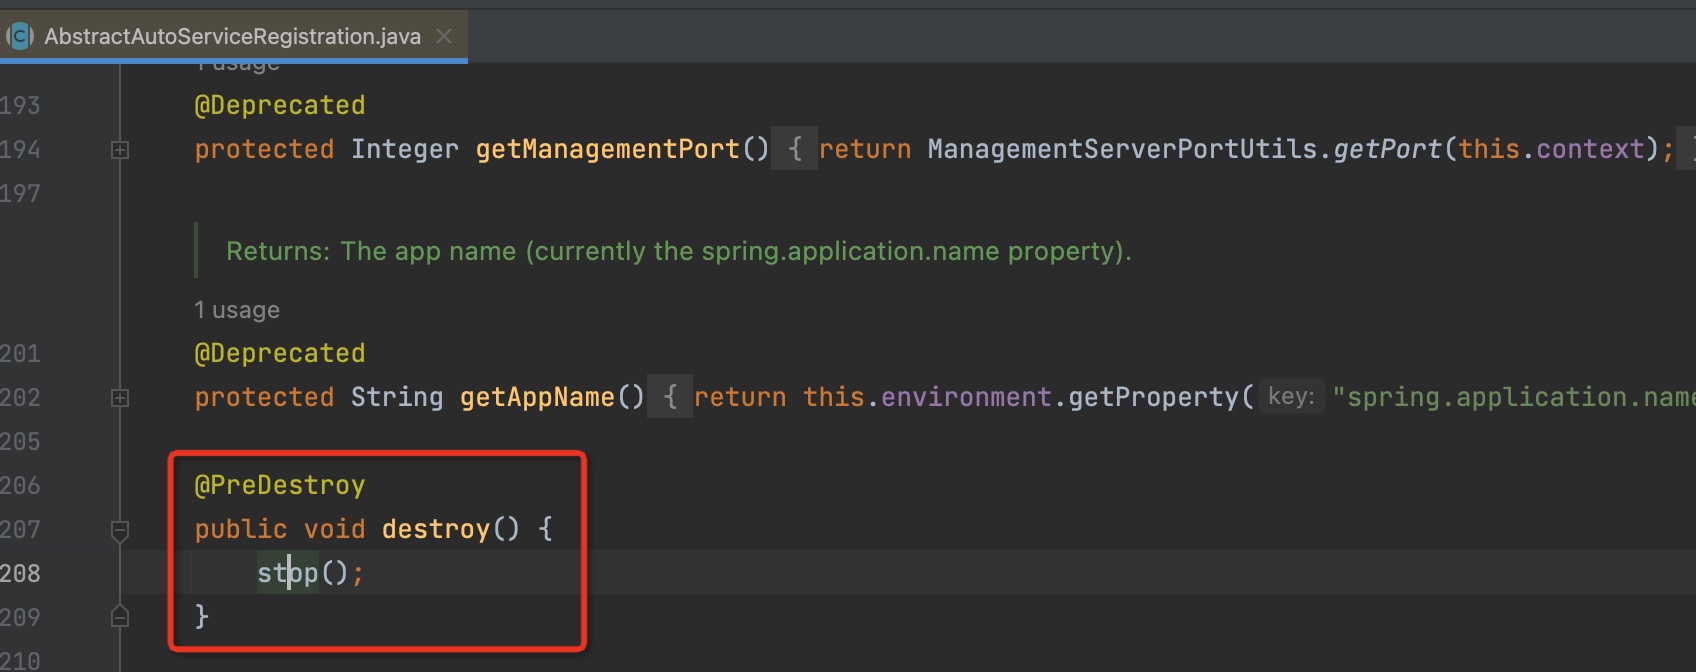Open the "1 usage" hint above getAppName
Screen dimensions: 1696x672
pos(237,311)
